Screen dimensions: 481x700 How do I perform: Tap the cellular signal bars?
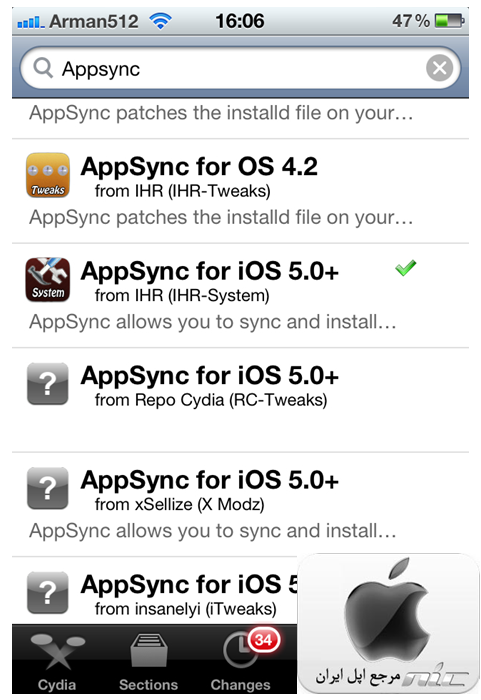pyautogui.click(x=30, y=22)
